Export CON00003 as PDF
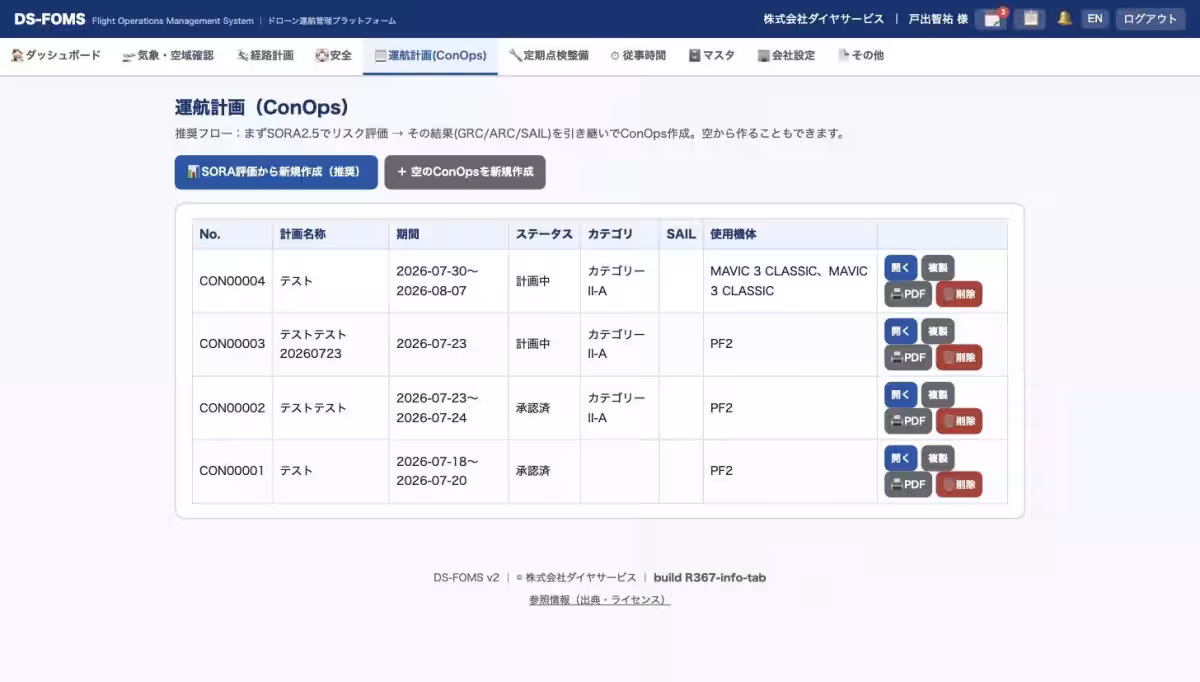The image size is (1200, 682). click(908, 357)
